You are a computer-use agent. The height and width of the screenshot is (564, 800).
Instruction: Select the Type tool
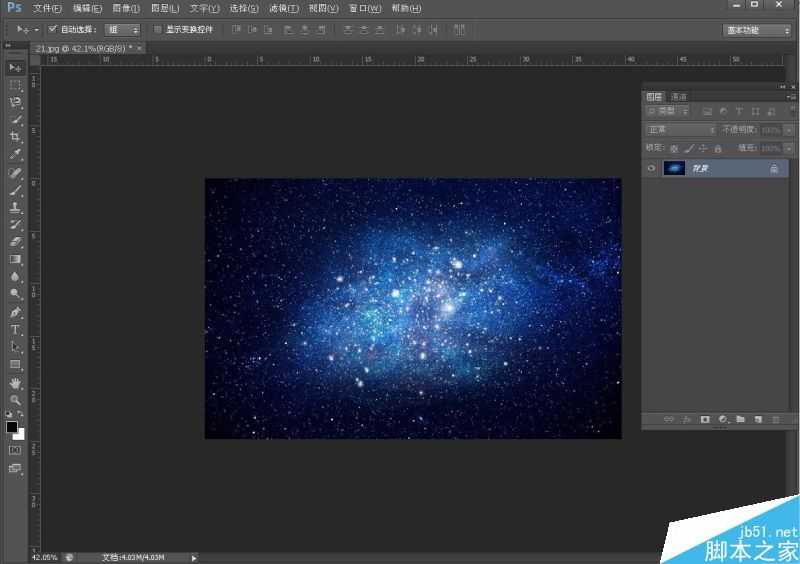click(x=15, y=329)
